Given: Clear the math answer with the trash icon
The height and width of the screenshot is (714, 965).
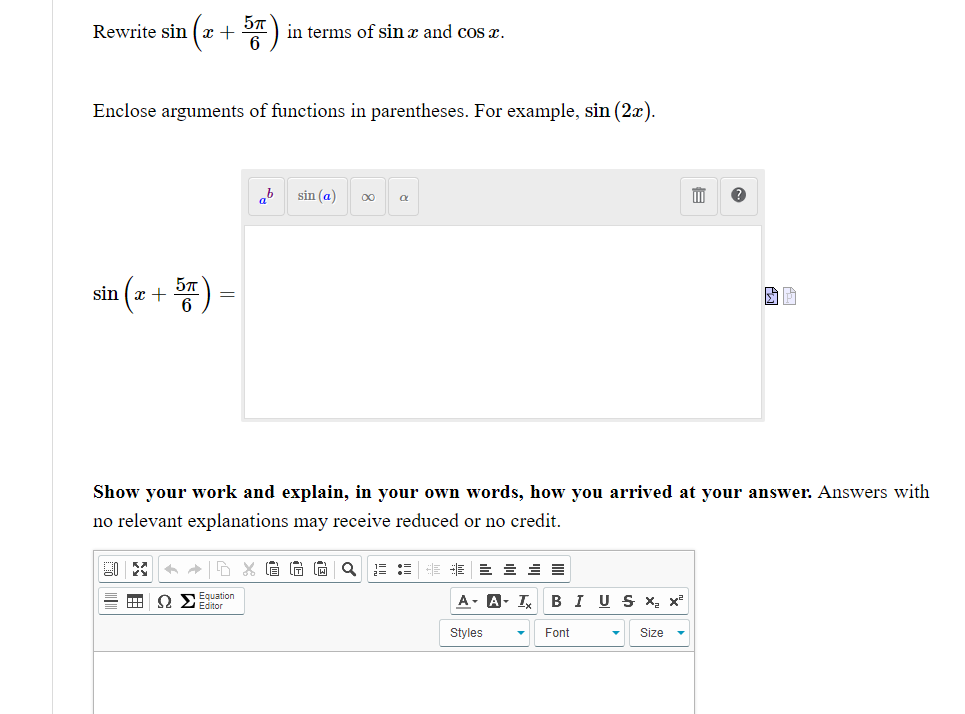Looking at the screenshot, I should [x=698, y=195].
